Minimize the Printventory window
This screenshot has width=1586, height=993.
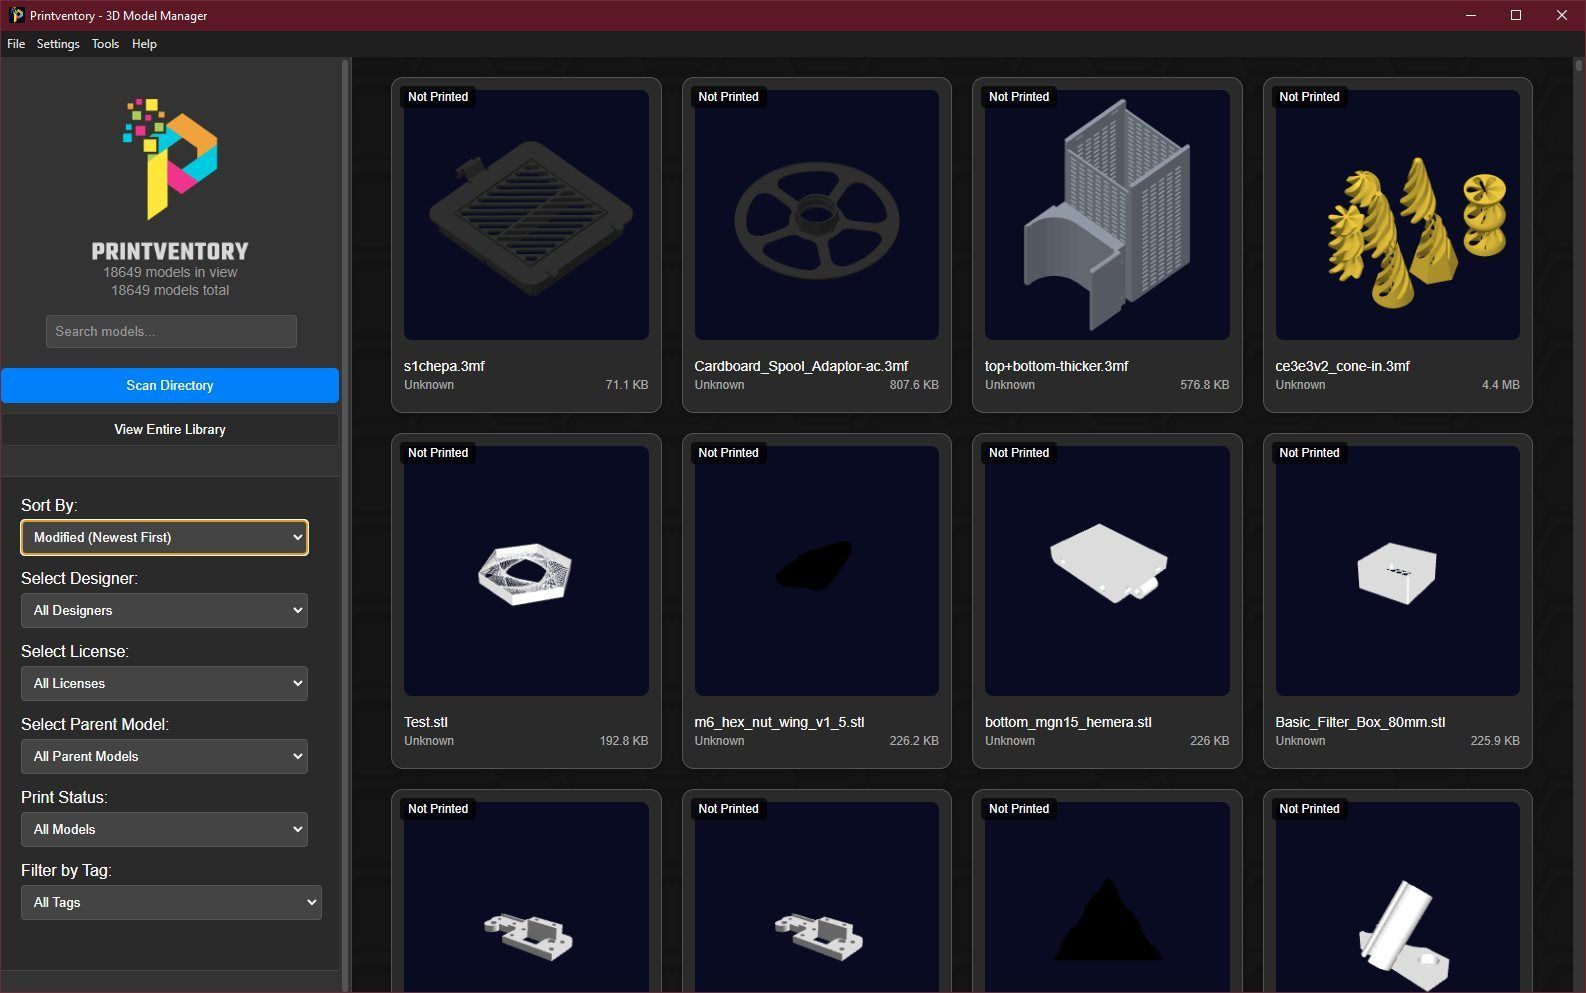point(1471,15)
